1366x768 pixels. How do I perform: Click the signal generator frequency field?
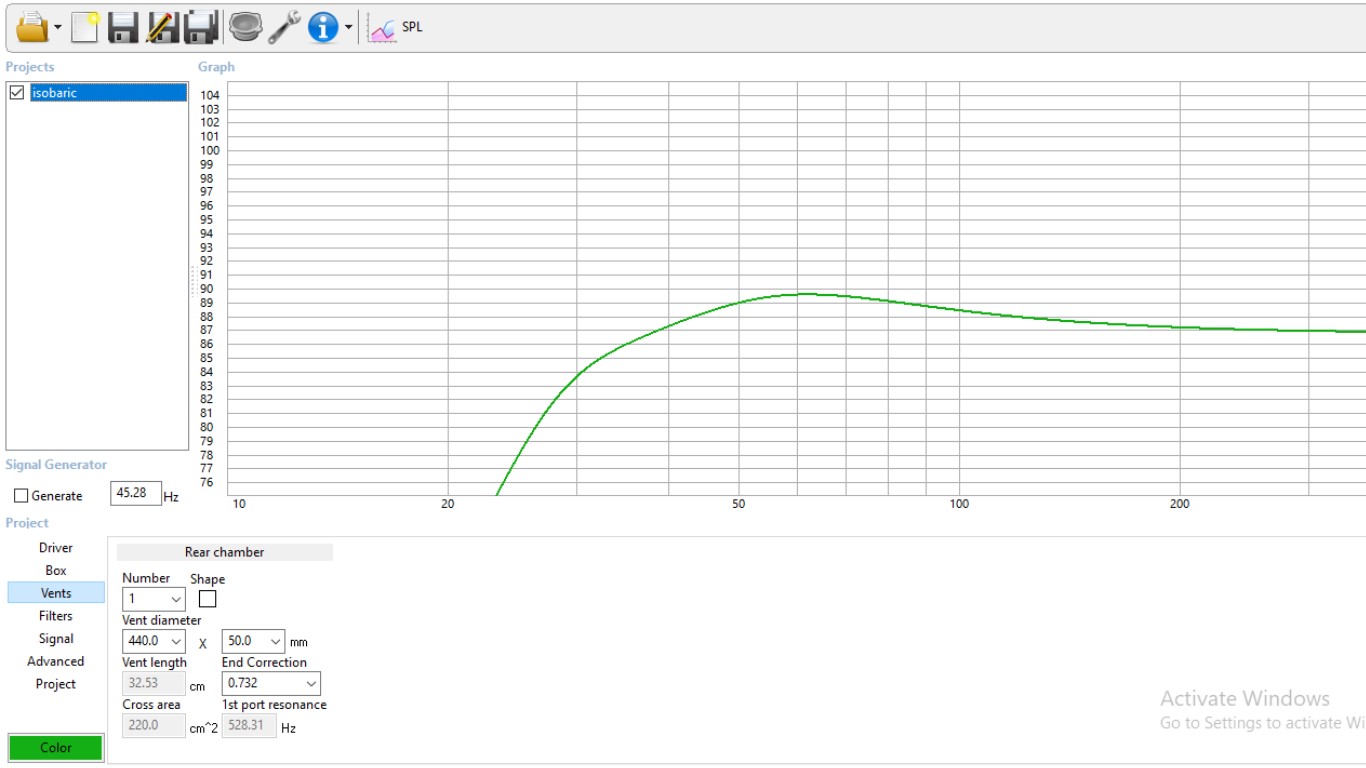coord(136,493)
